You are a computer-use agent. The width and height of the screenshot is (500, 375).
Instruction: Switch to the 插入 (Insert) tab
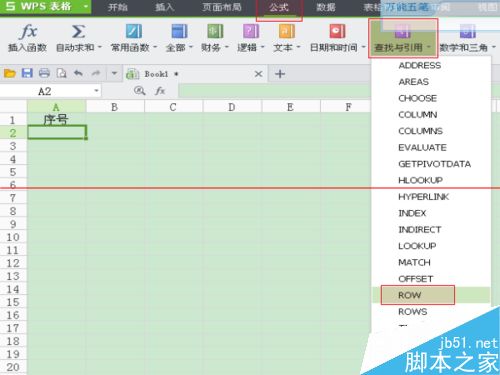click(x=164, y=7)
